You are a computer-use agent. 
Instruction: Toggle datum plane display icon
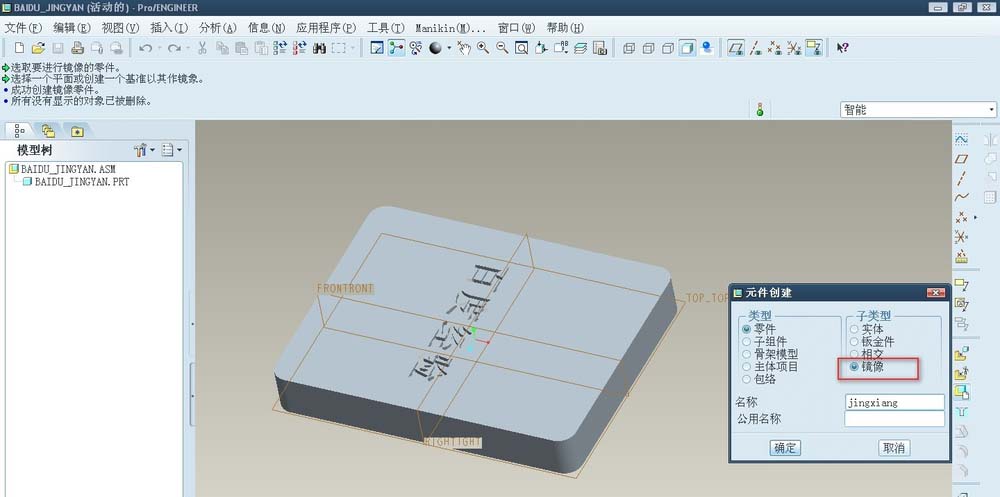736,48
